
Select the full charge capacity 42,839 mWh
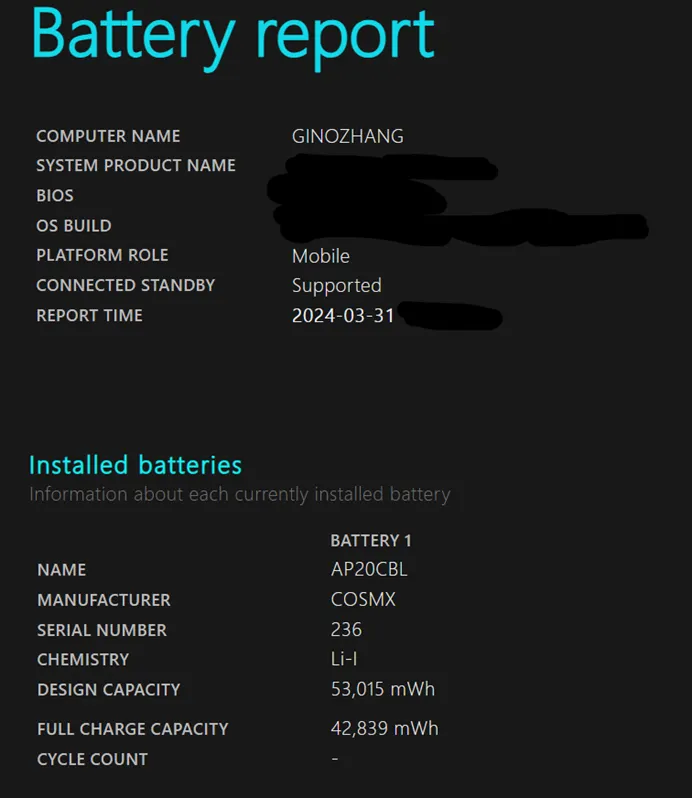point(384,729)
